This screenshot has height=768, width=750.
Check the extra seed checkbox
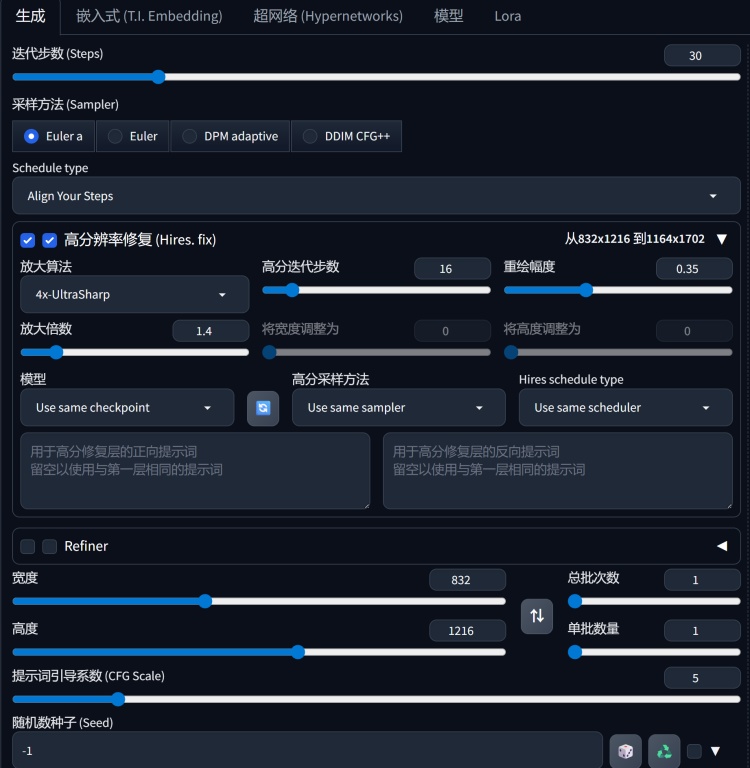pos(694,751)
